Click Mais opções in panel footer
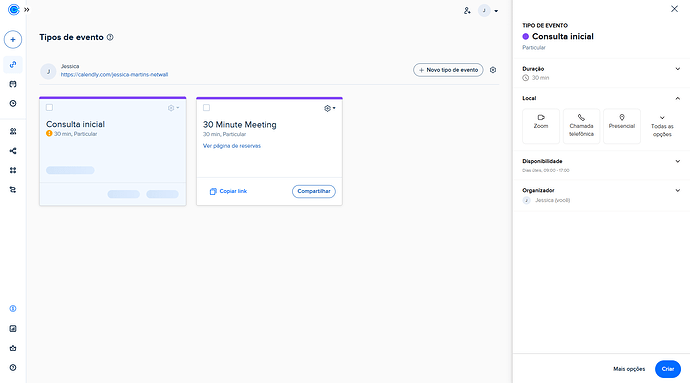The height and width of the screenshot is (383, 690). pos(629,369)
